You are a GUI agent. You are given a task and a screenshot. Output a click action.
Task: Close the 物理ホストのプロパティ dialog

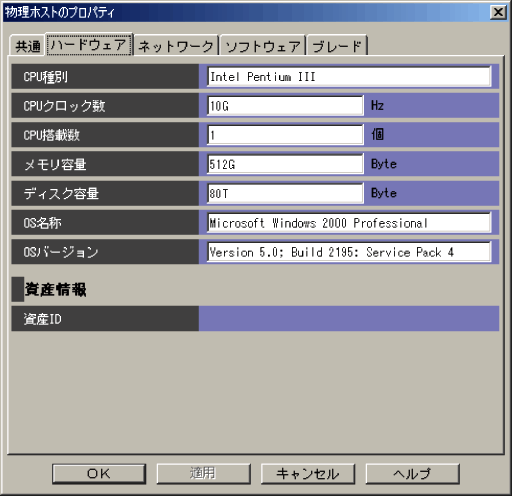498,12
